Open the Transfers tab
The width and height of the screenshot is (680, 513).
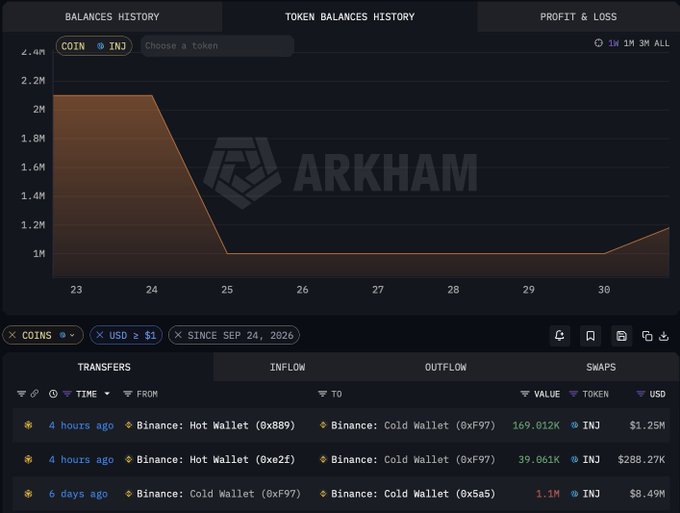tap(104, 367)
